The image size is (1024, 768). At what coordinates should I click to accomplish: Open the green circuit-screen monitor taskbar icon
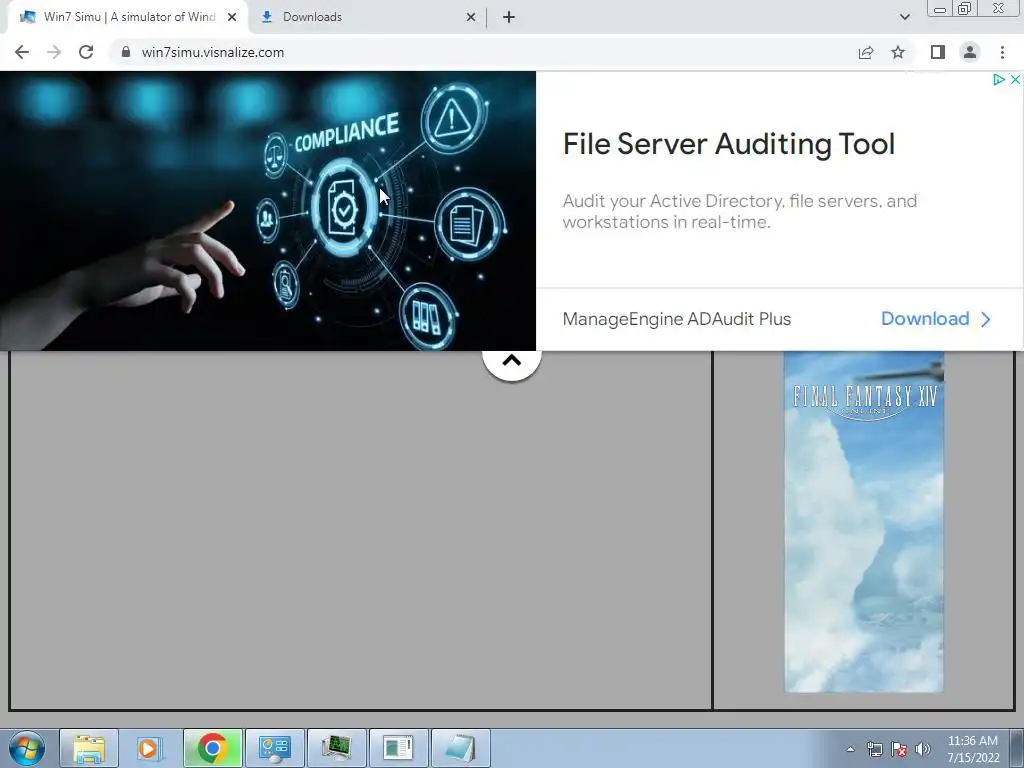coord(336,748)
